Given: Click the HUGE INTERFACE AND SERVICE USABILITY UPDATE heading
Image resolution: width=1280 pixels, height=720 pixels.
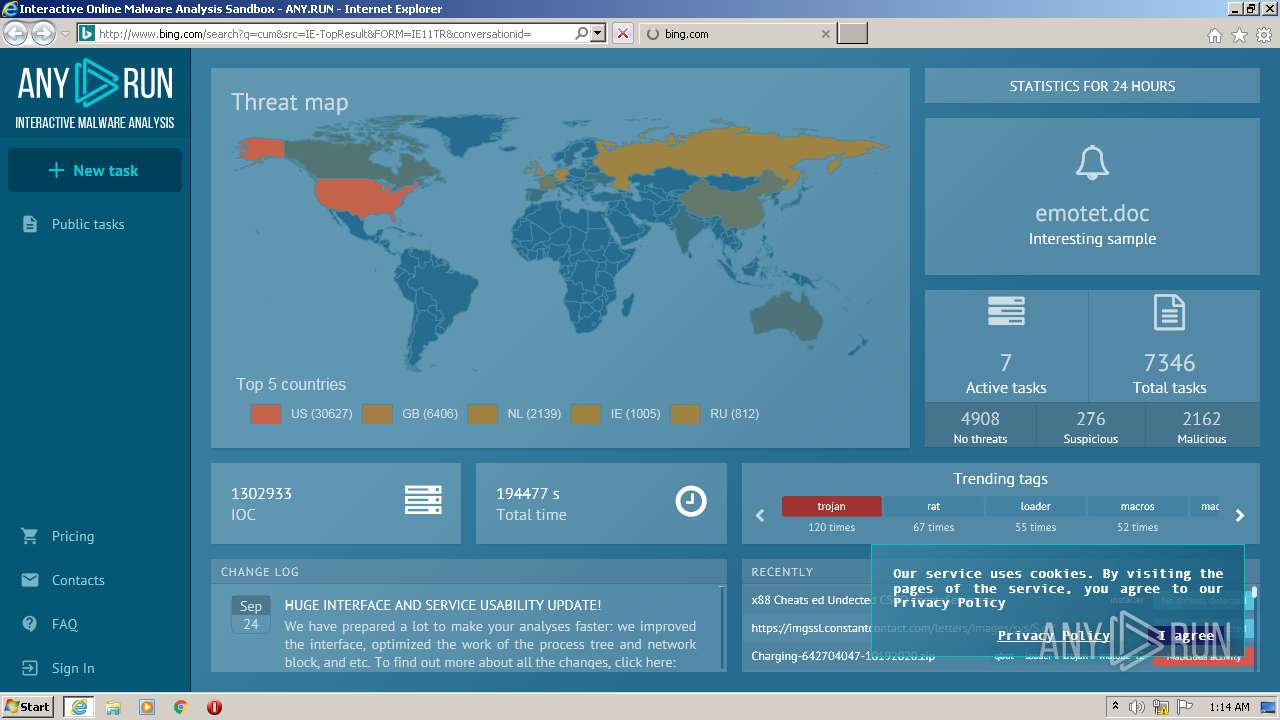Looking at the screenshot, I should [x=443, y=605].
